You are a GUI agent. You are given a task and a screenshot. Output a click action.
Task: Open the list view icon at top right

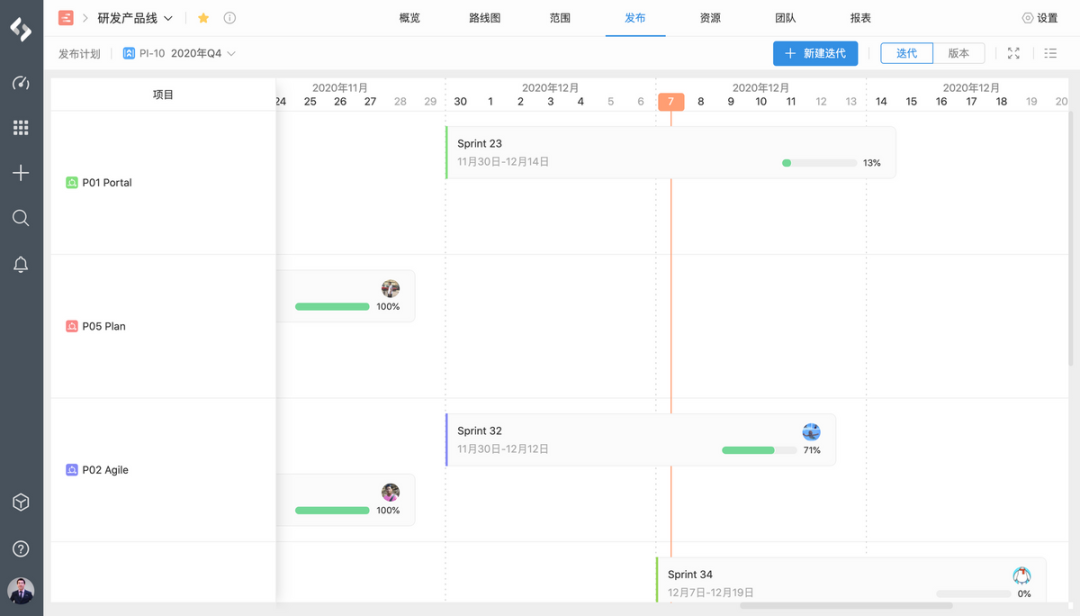[1050, 53]
